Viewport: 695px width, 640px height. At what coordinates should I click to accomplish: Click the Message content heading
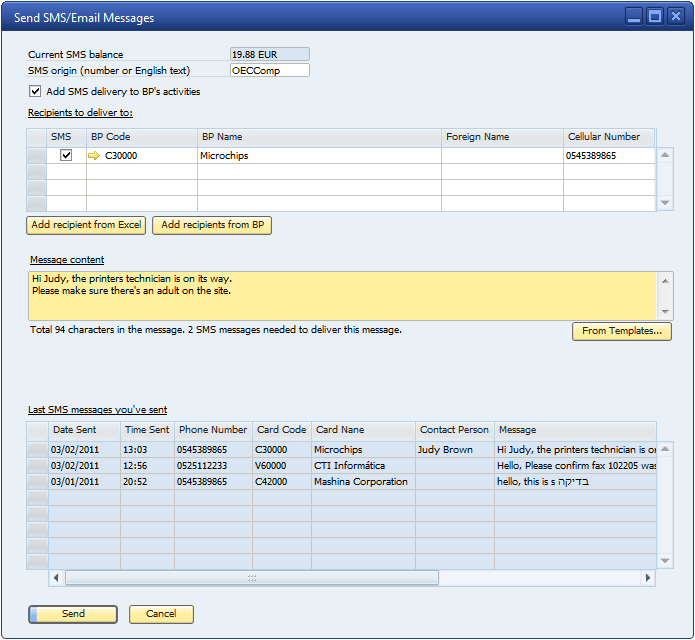[67, 260]
